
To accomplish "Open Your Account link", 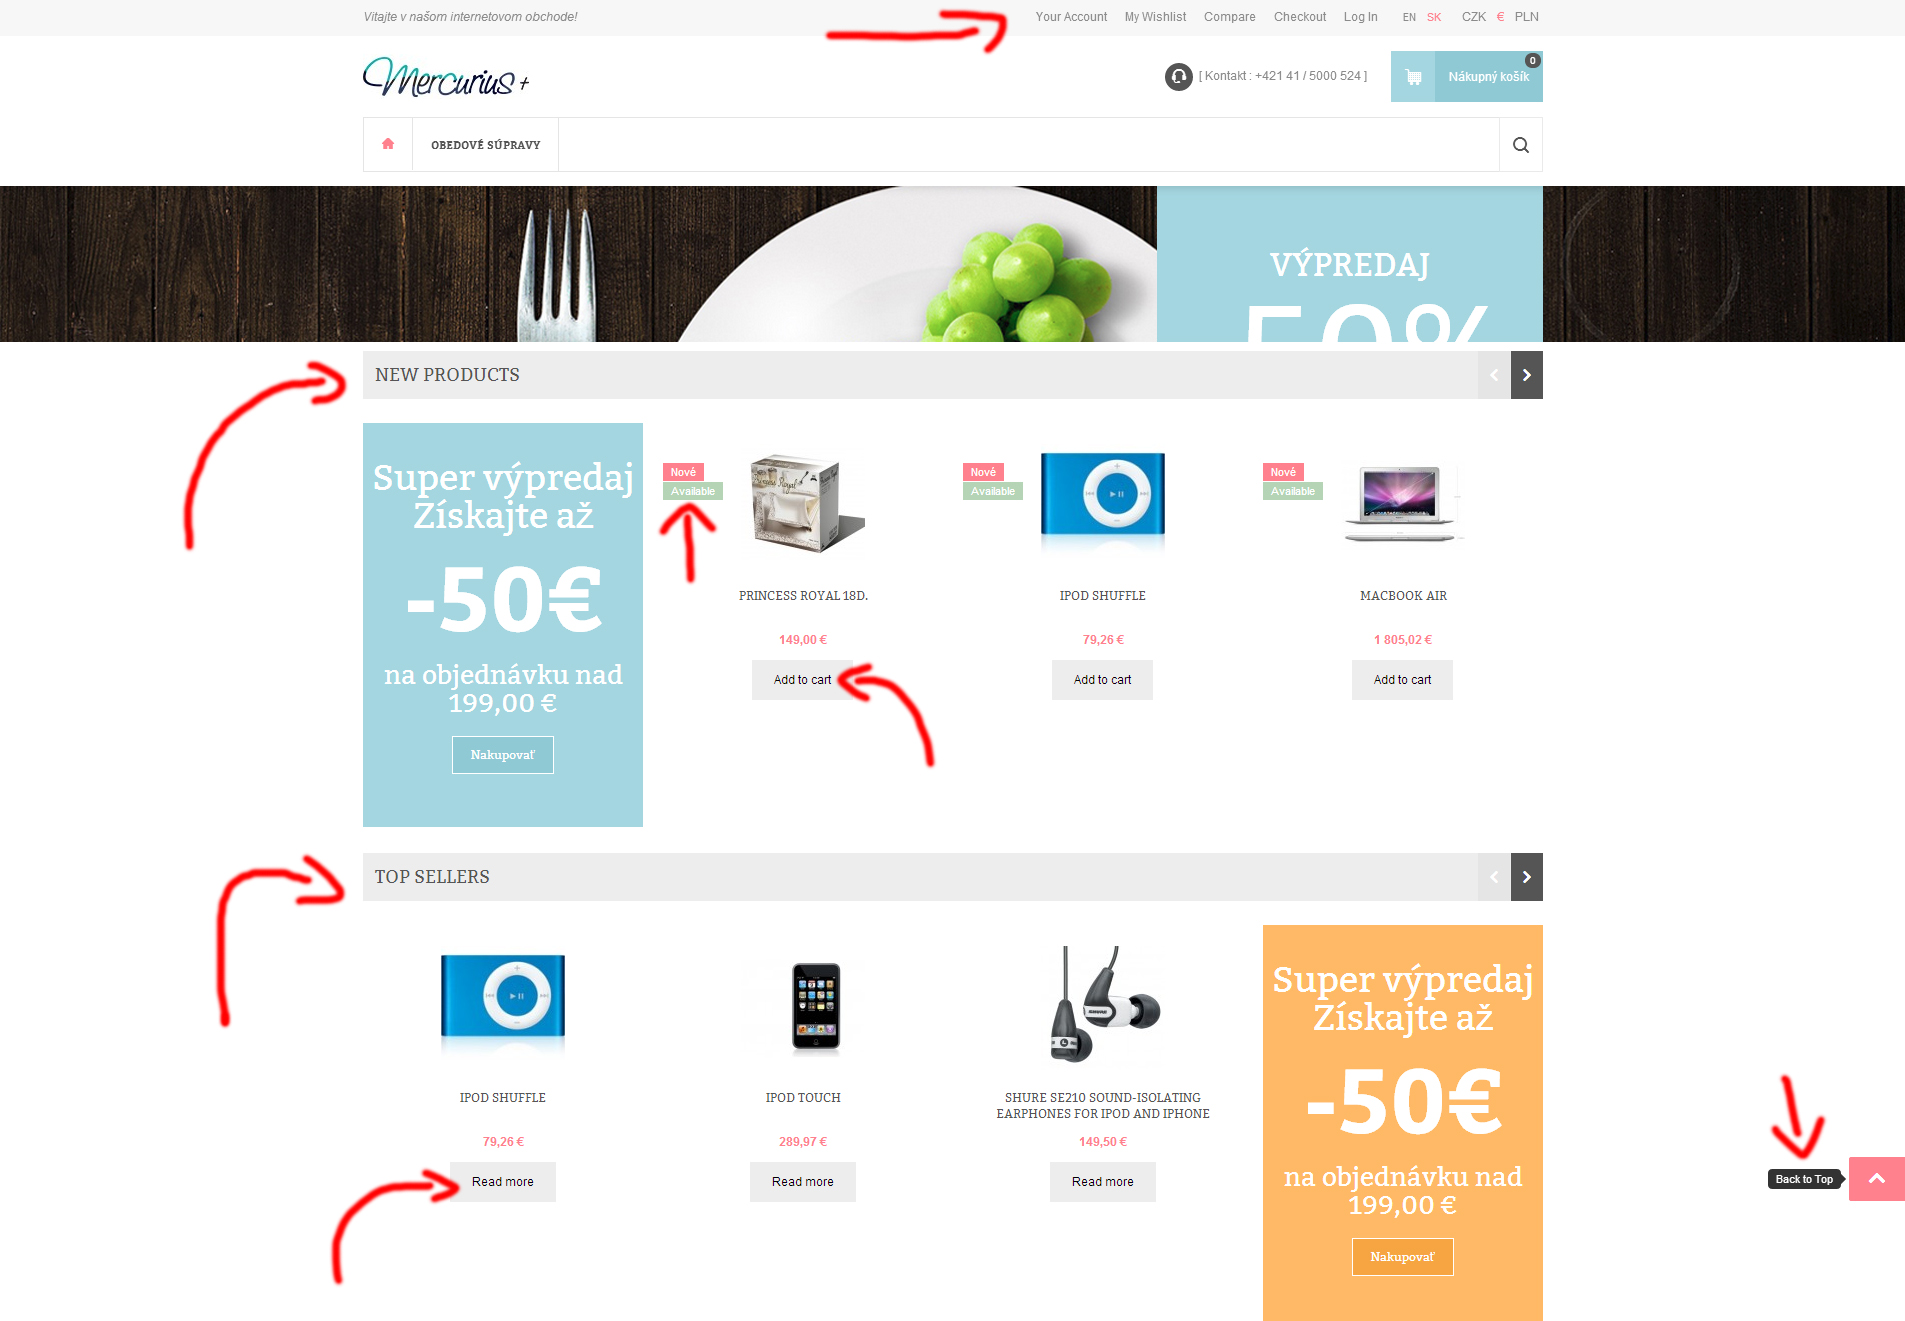I will (1071, 17).
